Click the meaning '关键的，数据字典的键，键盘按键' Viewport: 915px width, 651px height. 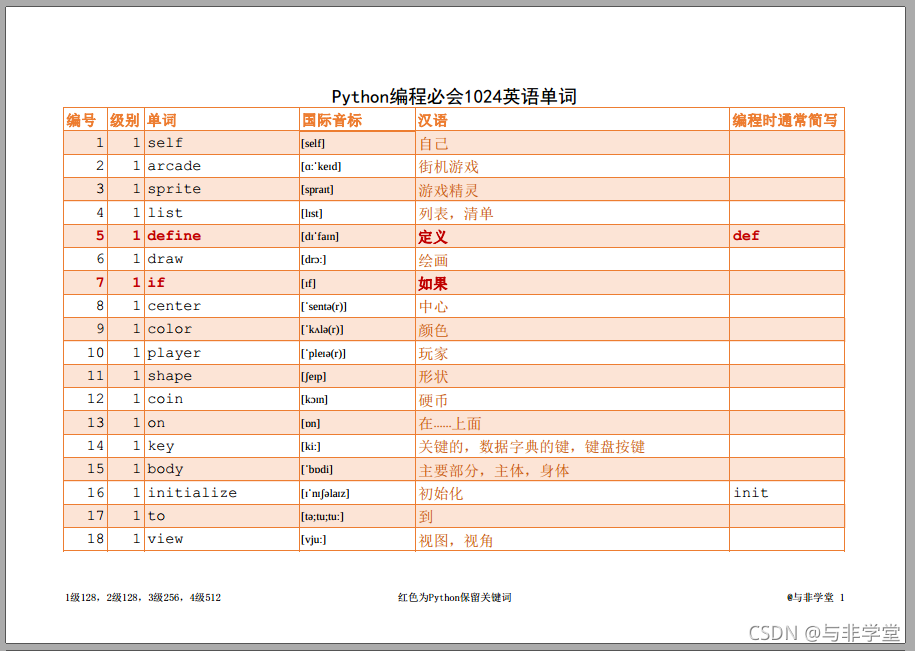532,447
